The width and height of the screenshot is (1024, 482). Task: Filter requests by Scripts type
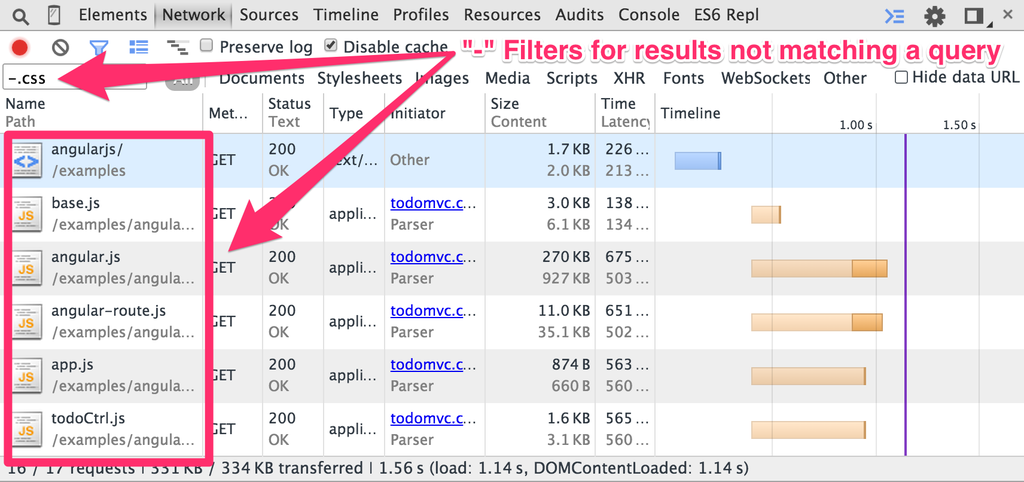click(x=572, y=78)
